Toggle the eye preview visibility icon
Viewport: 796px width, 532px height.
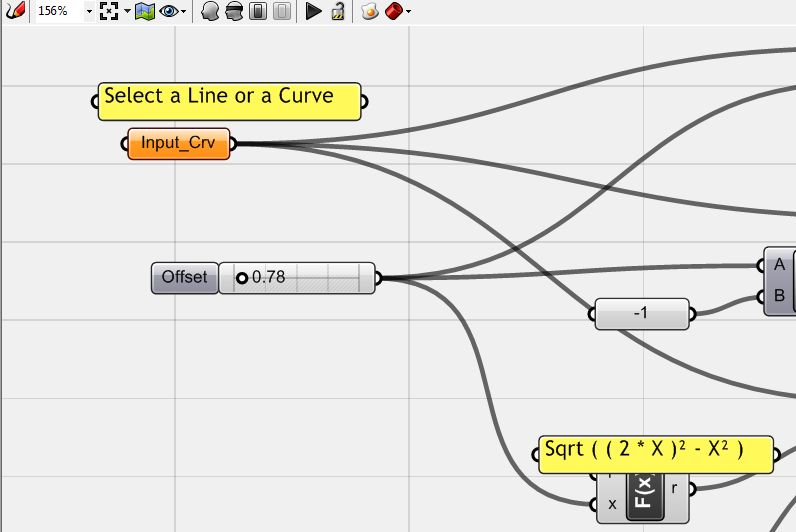168,12
